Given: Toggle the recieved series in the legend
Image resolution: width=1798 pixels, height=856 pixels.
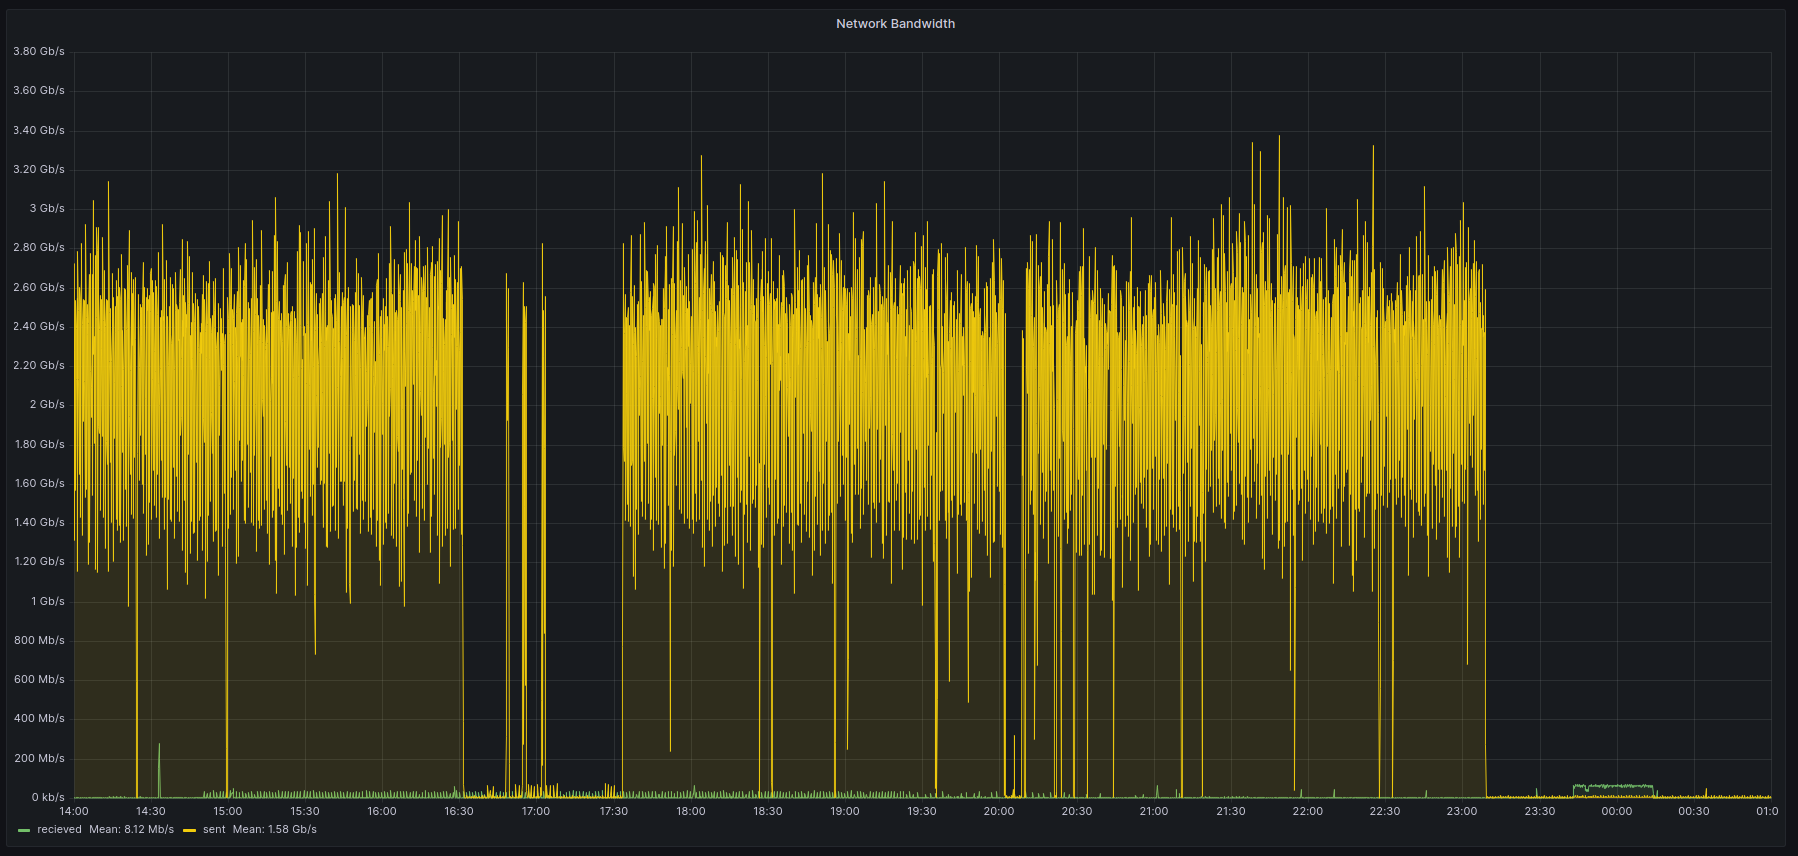Looking at the screenshot, I should tap(59, 830).
